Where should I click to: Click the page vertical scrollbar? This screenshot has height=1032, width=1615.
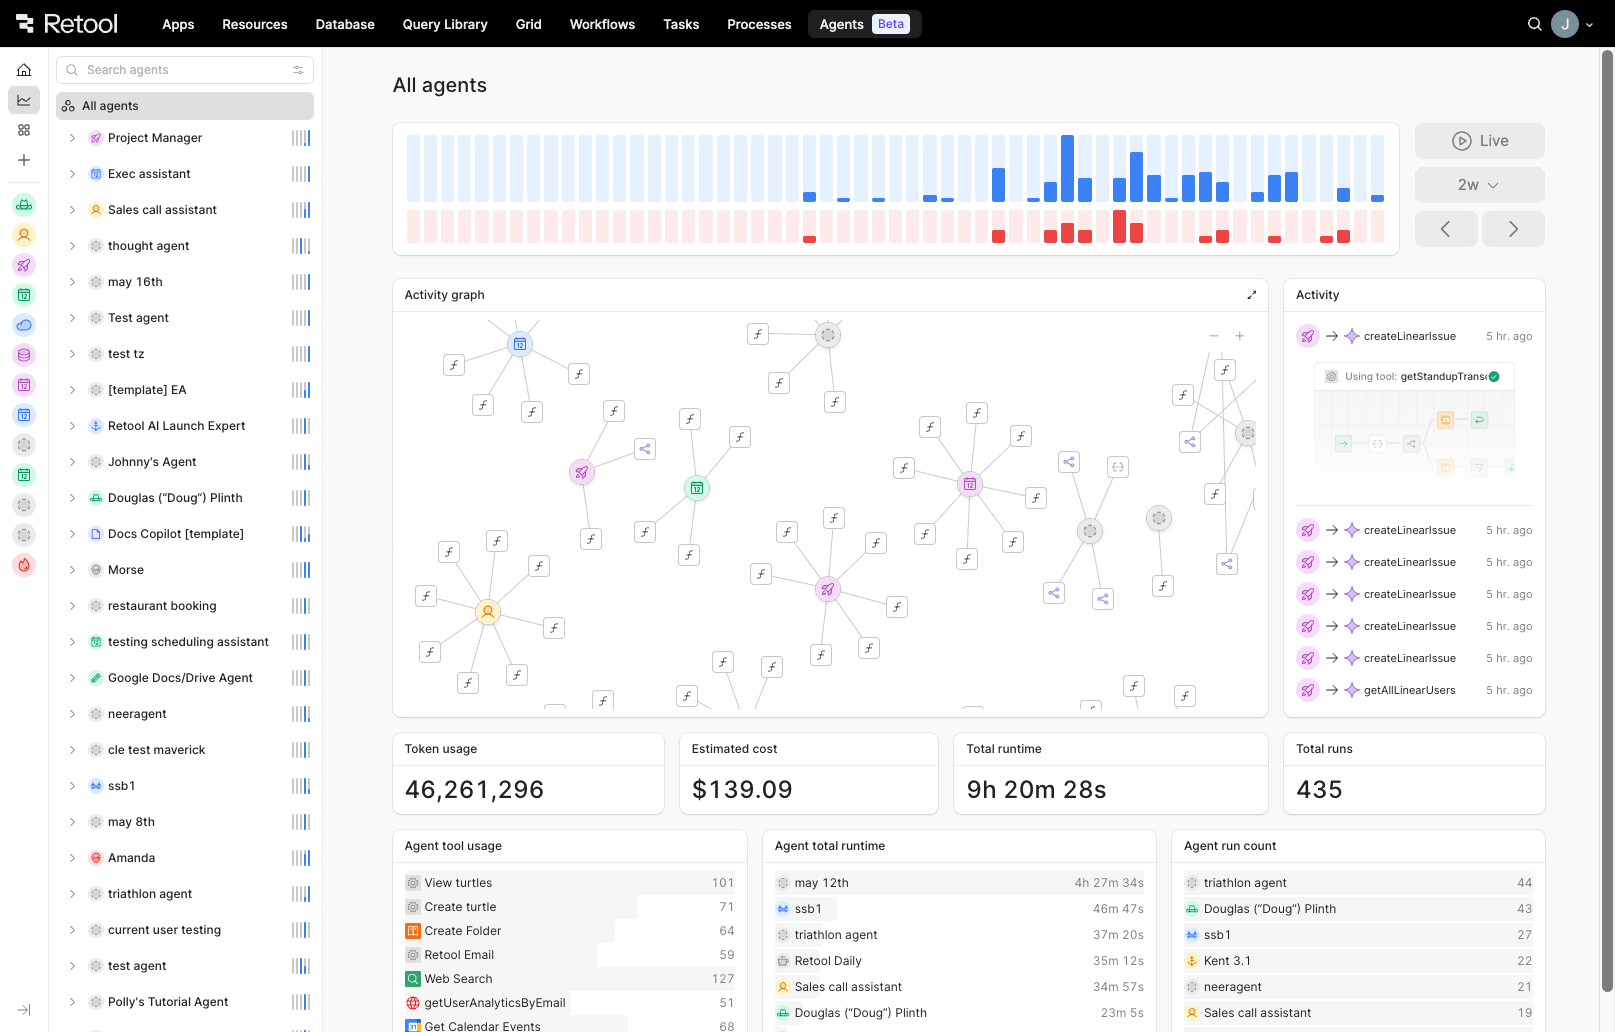pyautogui.click(x=1607, y=520)
